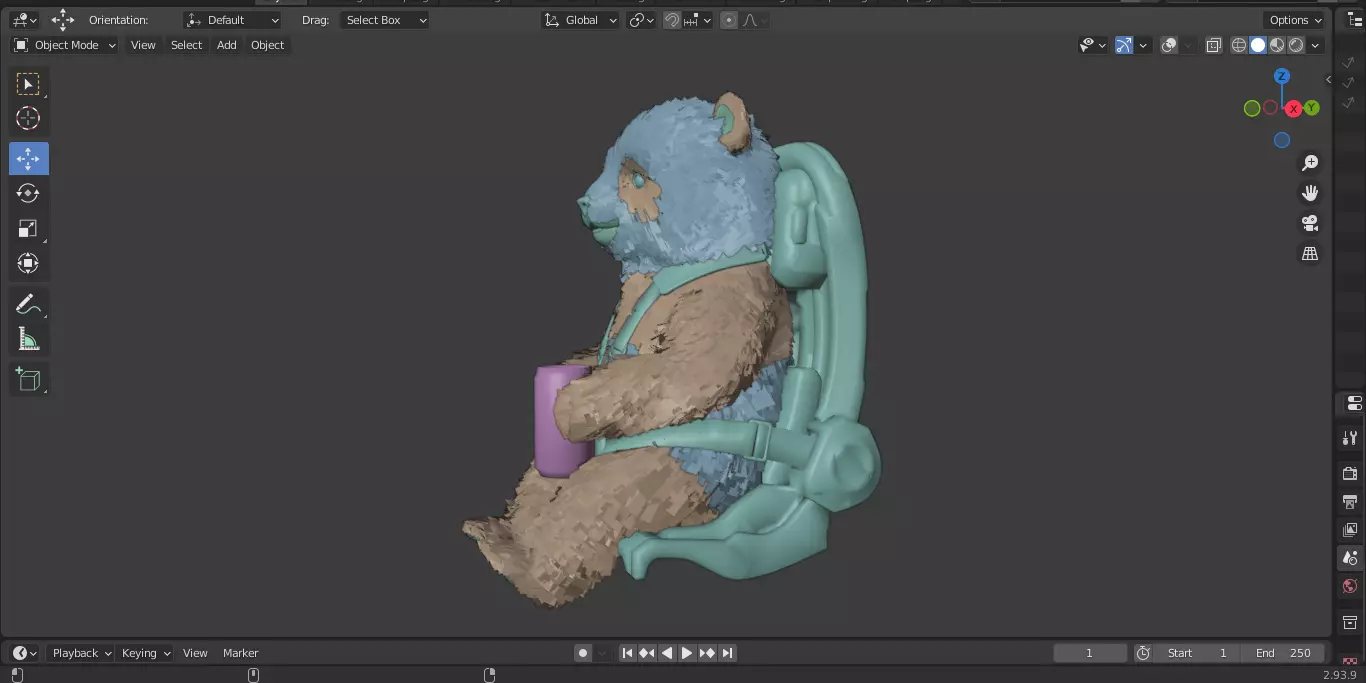This screenshot has height=683, width=1366.
Task: Open the viewport Select menu
Action: pos(186,45)
